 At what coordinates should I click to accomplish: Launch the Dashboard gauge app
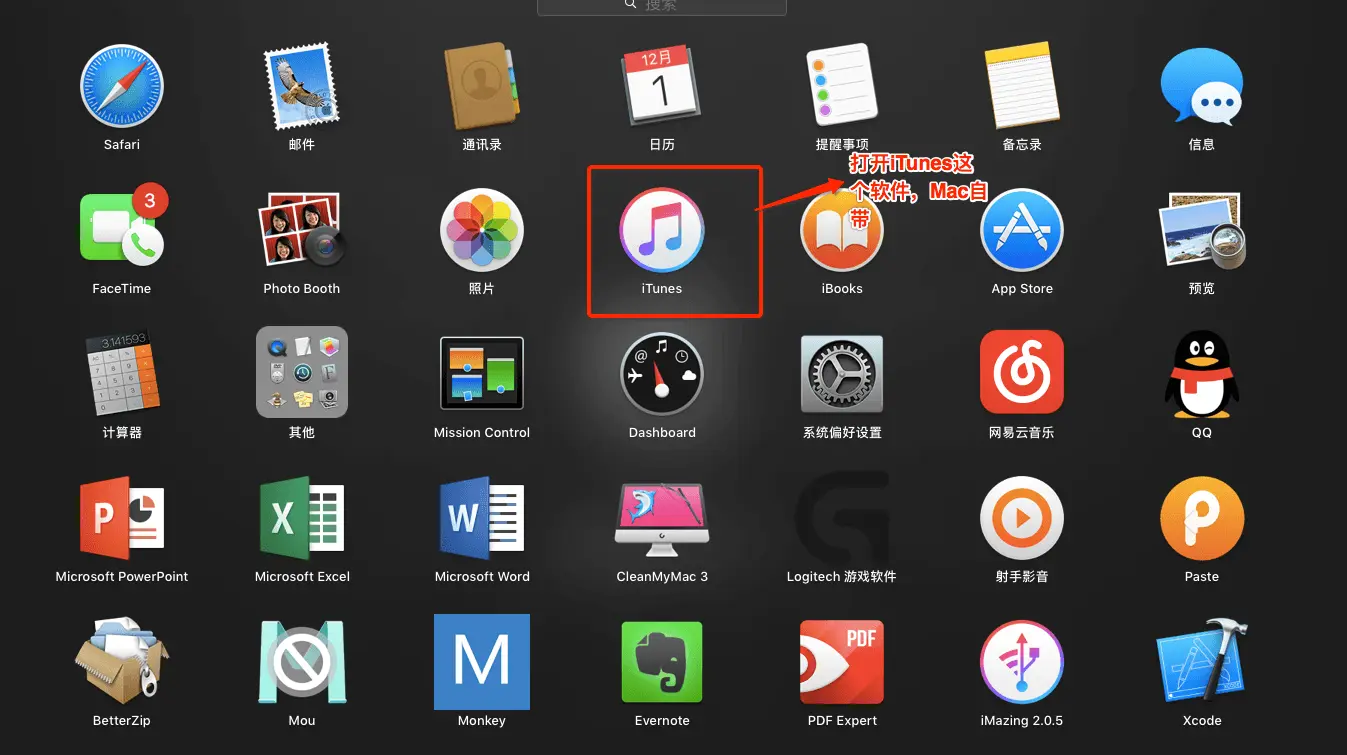click(x=662, y=374)
